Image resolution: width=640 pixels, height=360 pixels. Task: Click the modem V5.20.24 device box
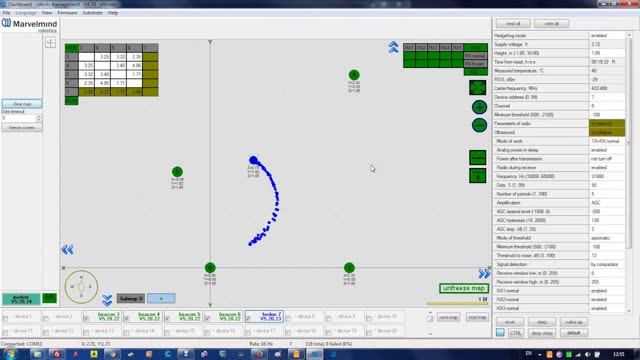tap(21, 299)
